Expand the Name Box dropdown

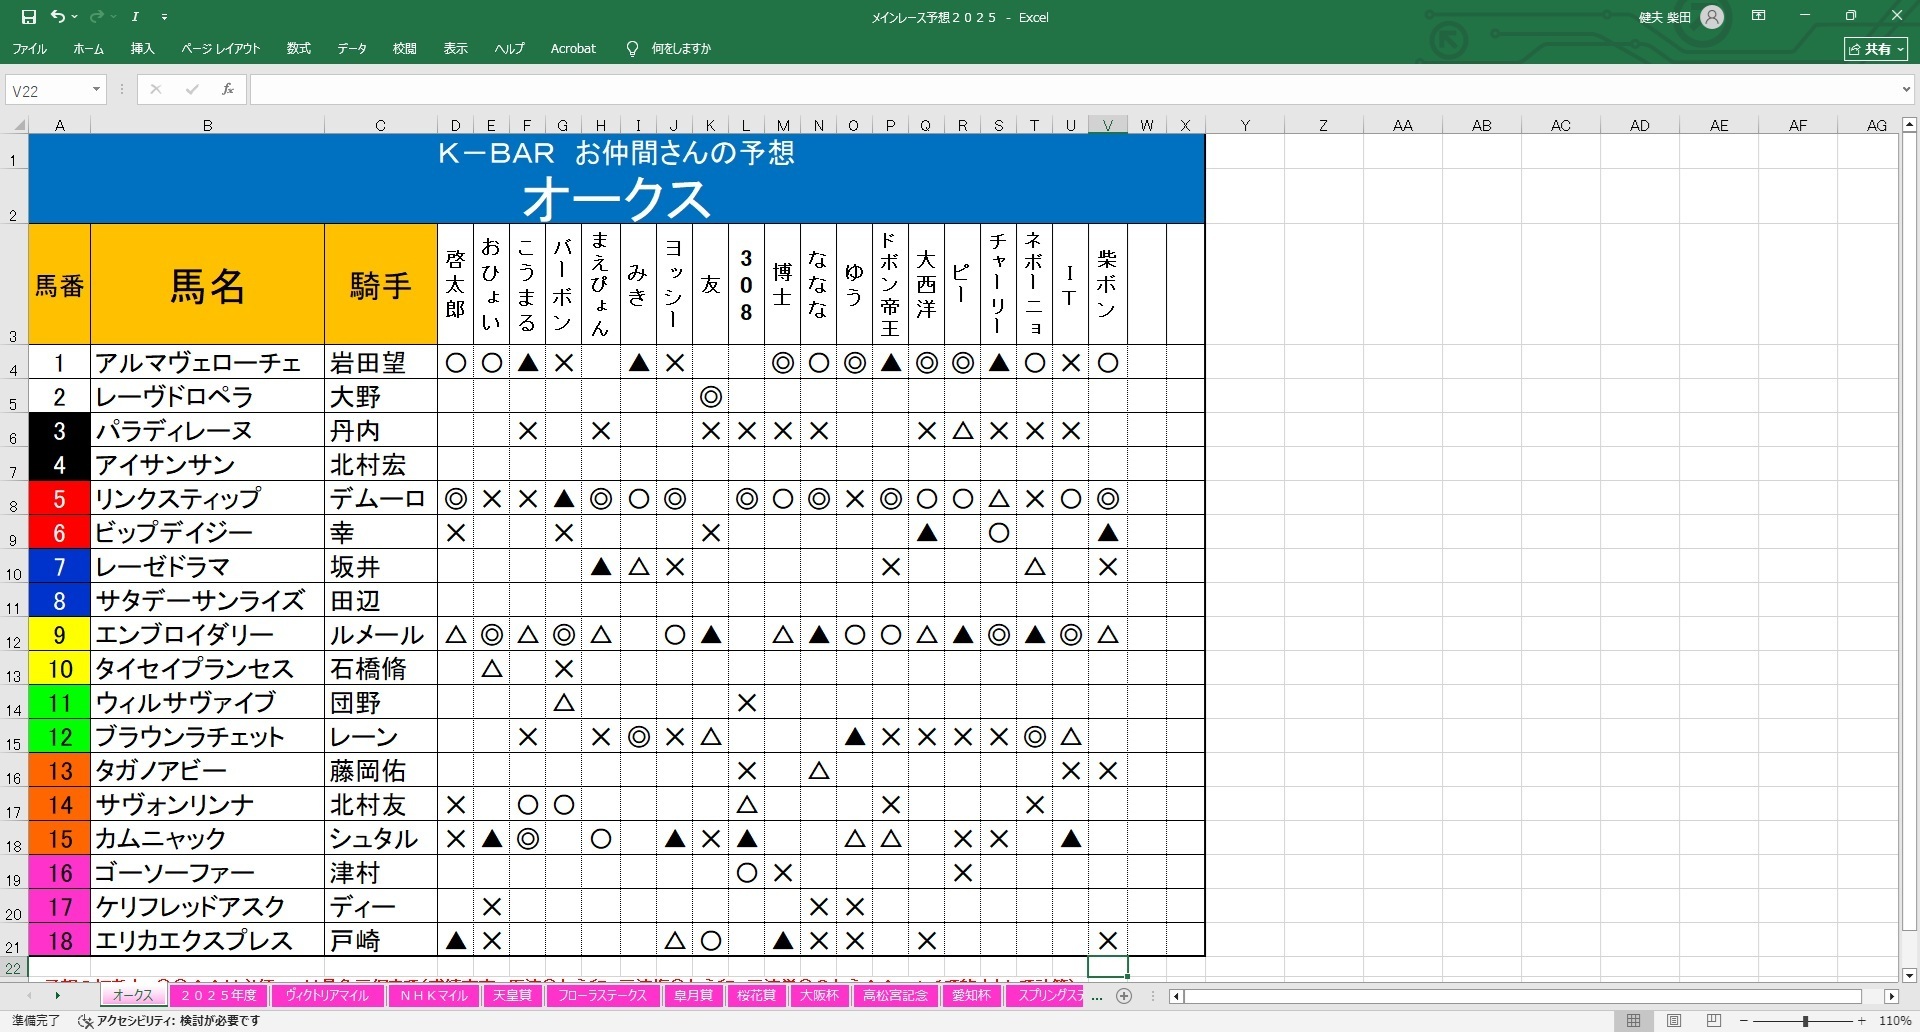click(x=96, y=90)
